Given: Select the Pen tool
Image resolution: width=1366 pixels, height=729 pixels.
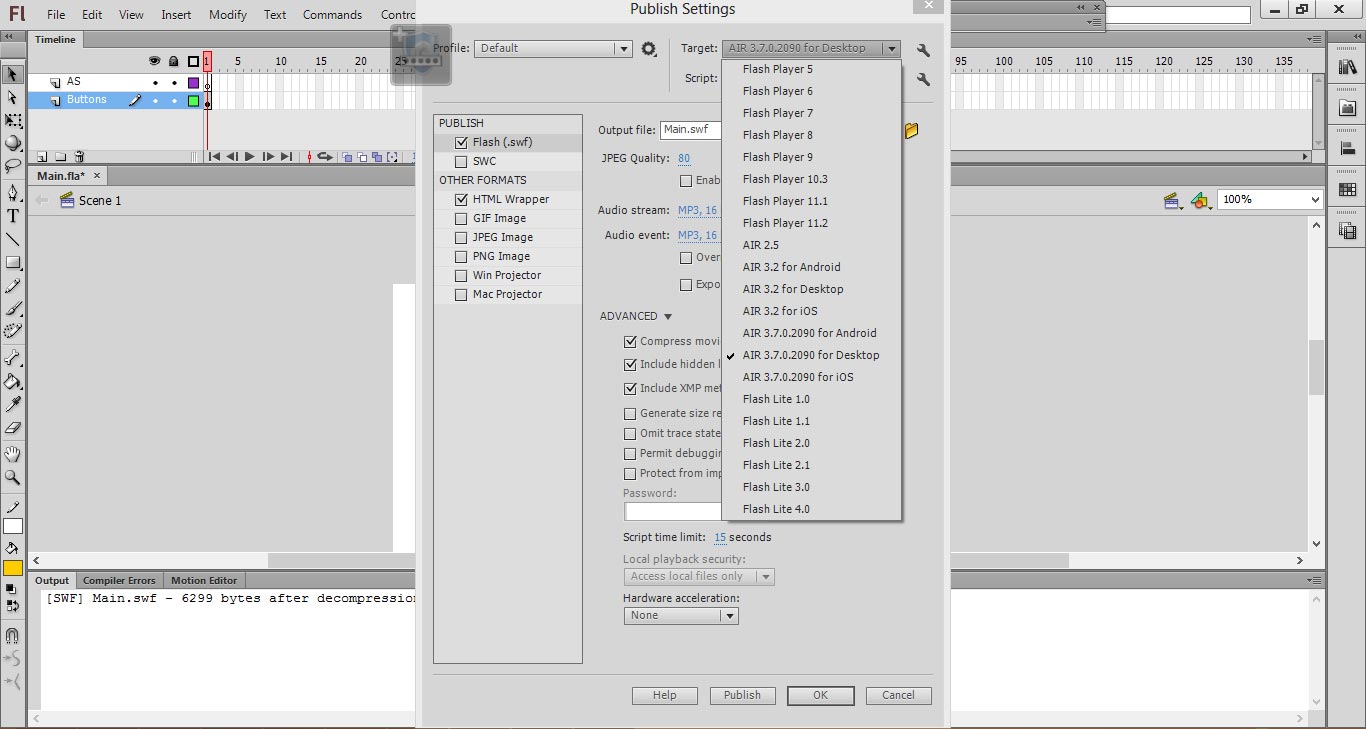Looking at the screenshot, I should [x=13, y=193].
